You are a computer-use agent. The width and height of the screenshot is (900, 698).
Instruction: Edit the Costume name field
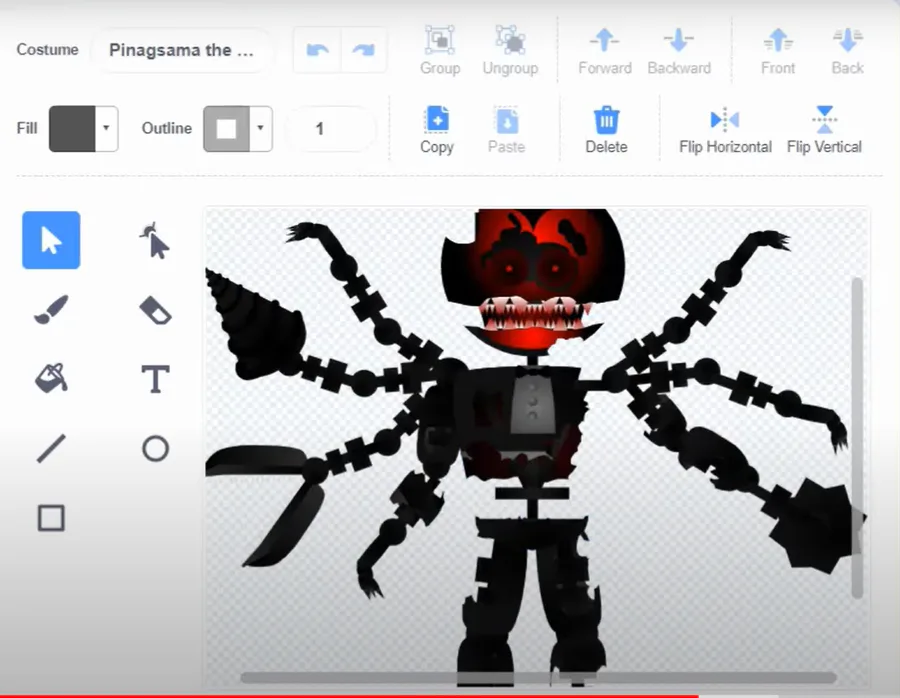click(x=181, y=50)
